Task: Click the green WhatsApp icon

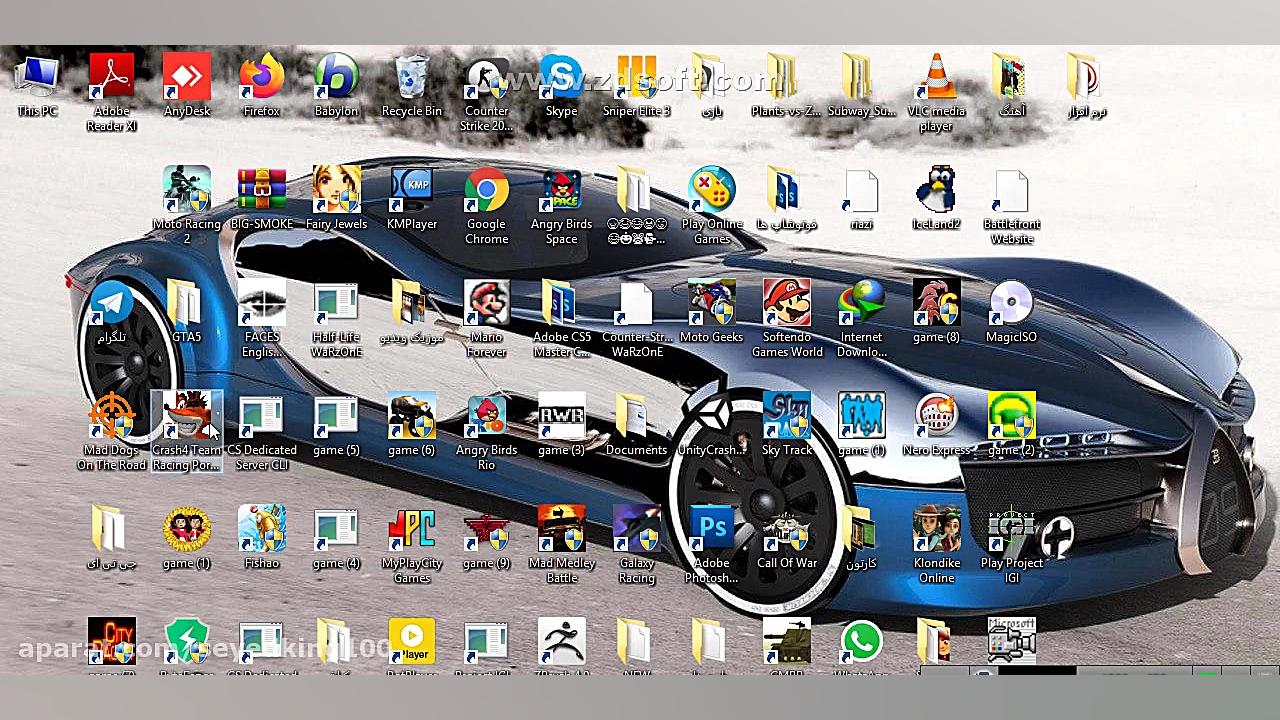Action: (x=861, y=645)
